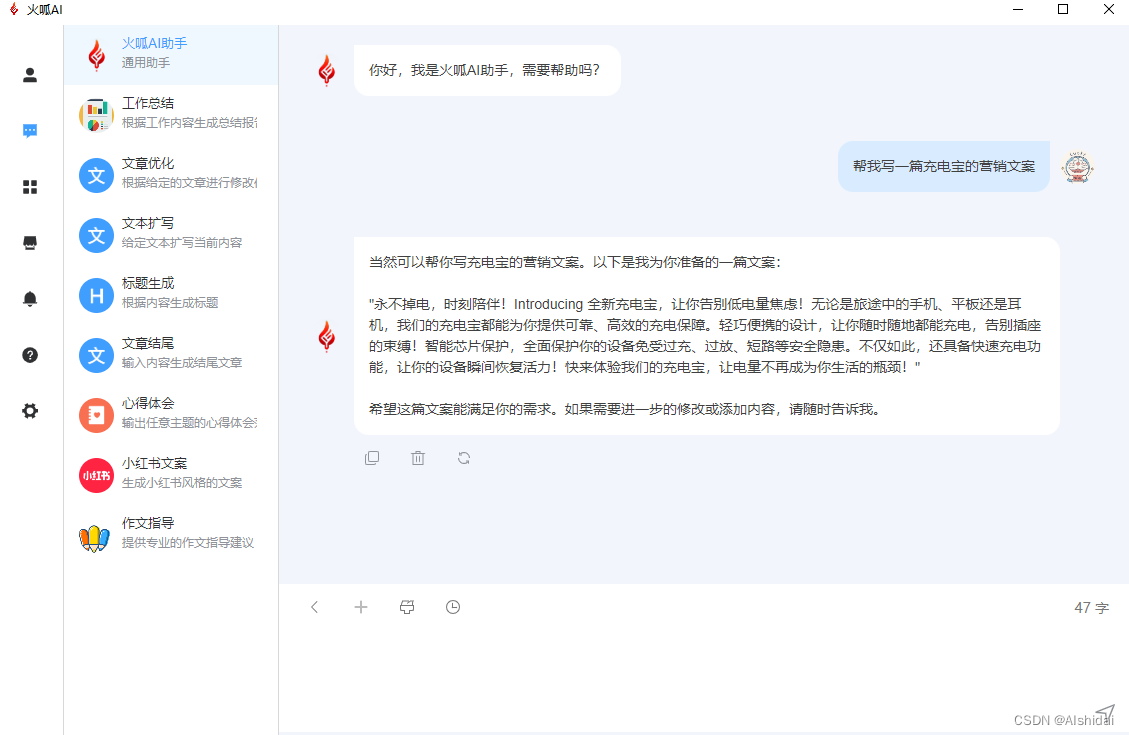Open notifications bell icon
Viewport: 1129px width, 735px height.
pos(30,299)
